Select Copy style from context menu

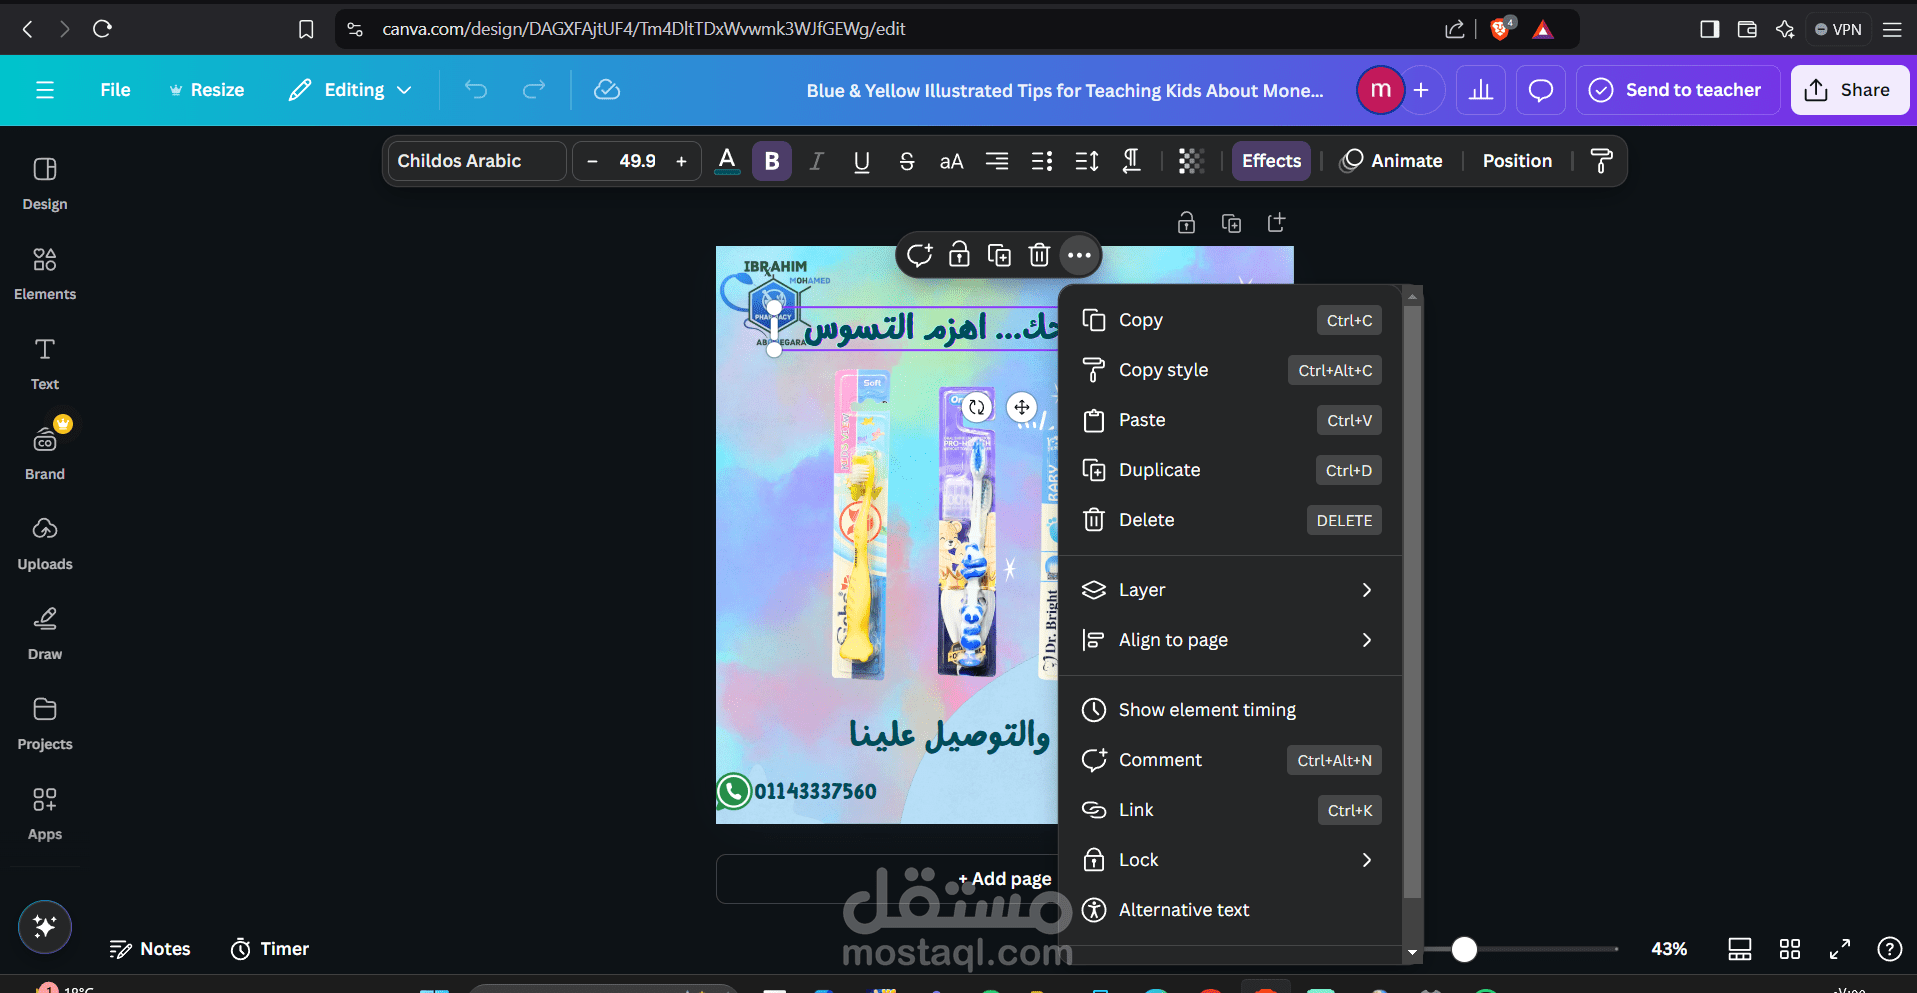tap(1231, 370)
